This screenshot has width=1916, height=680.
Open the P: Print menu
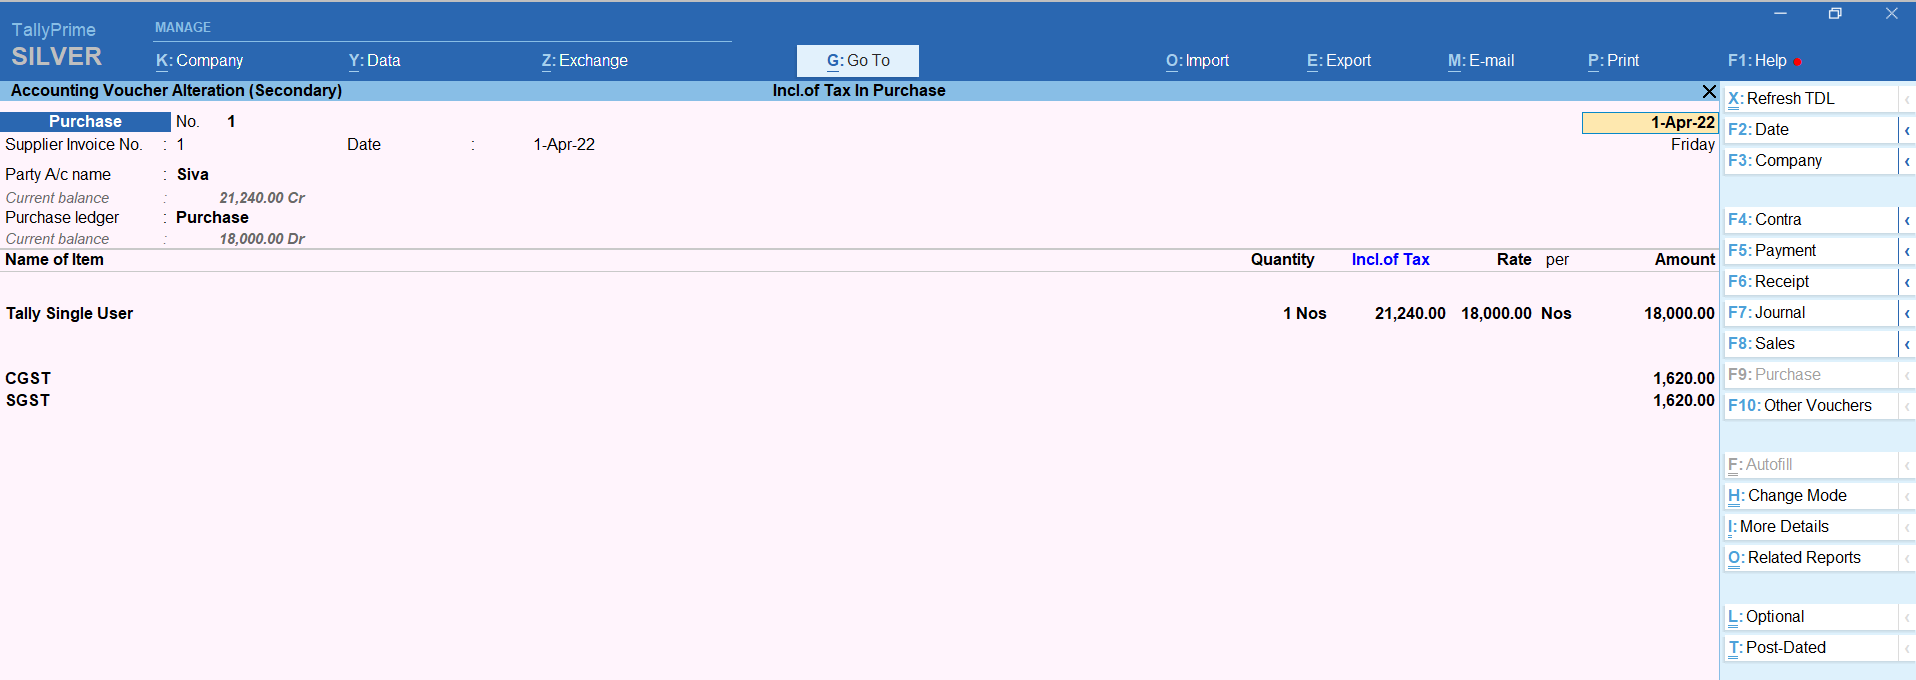pos(1614,61)
